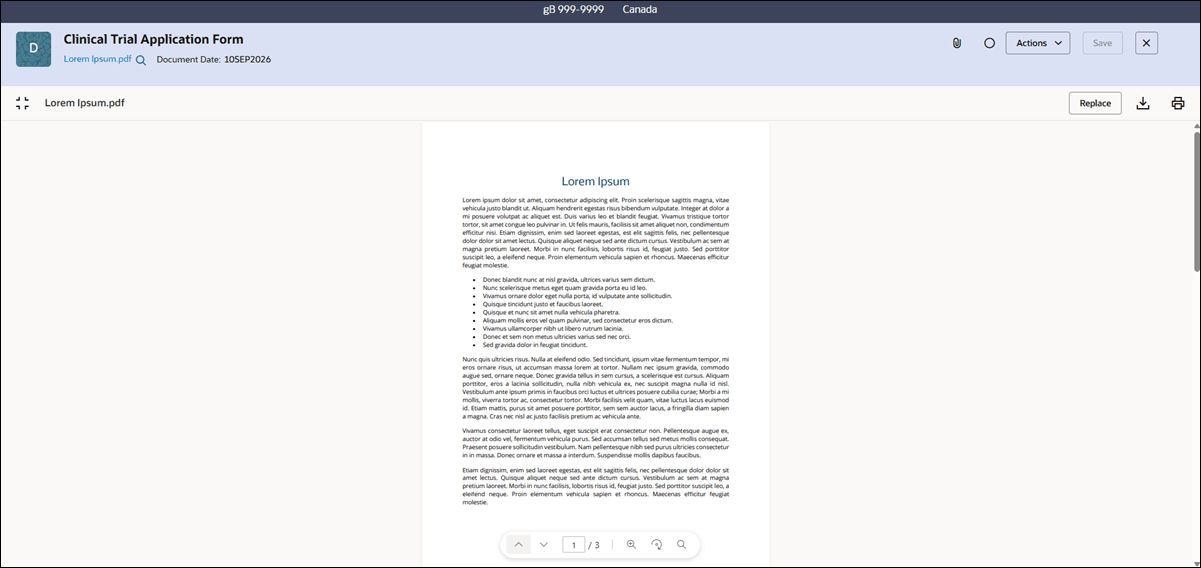Open the Lorem Ipsum.pdf link

tap(97, 59)
